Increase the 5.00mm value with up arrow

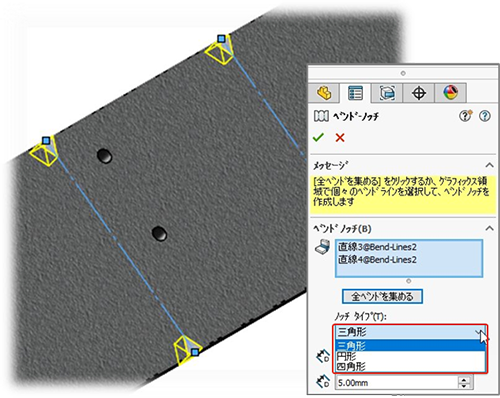464,379
